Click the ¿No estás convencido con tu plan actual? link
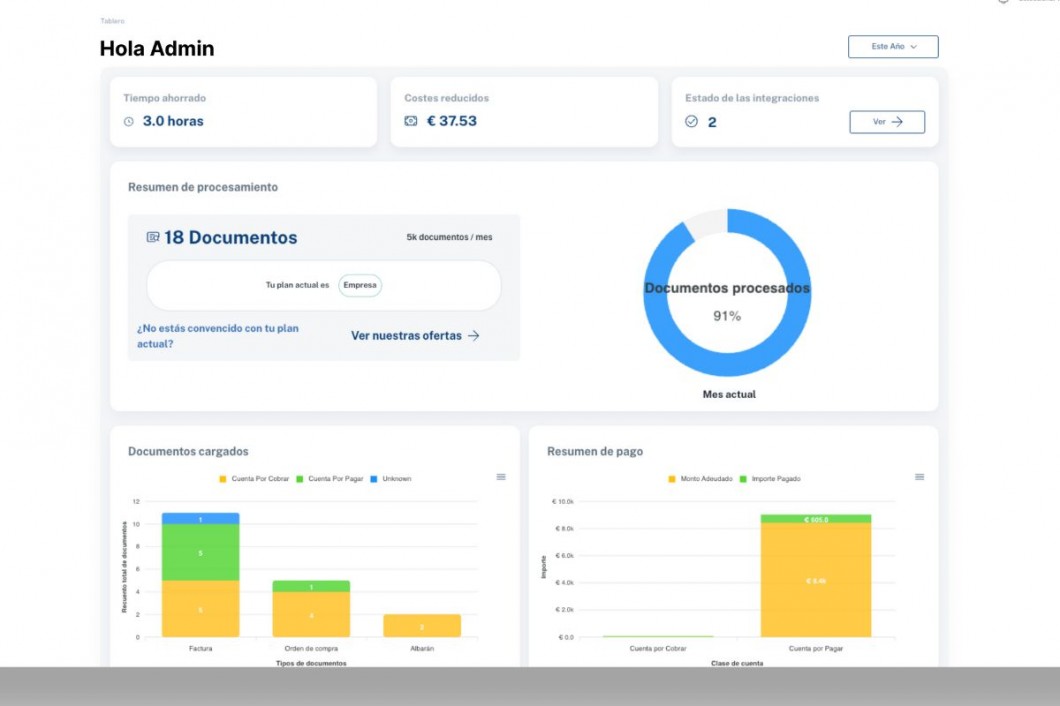Image resolution: width=1060 pixels, height=706 pixels. click(x=217, y=336)
